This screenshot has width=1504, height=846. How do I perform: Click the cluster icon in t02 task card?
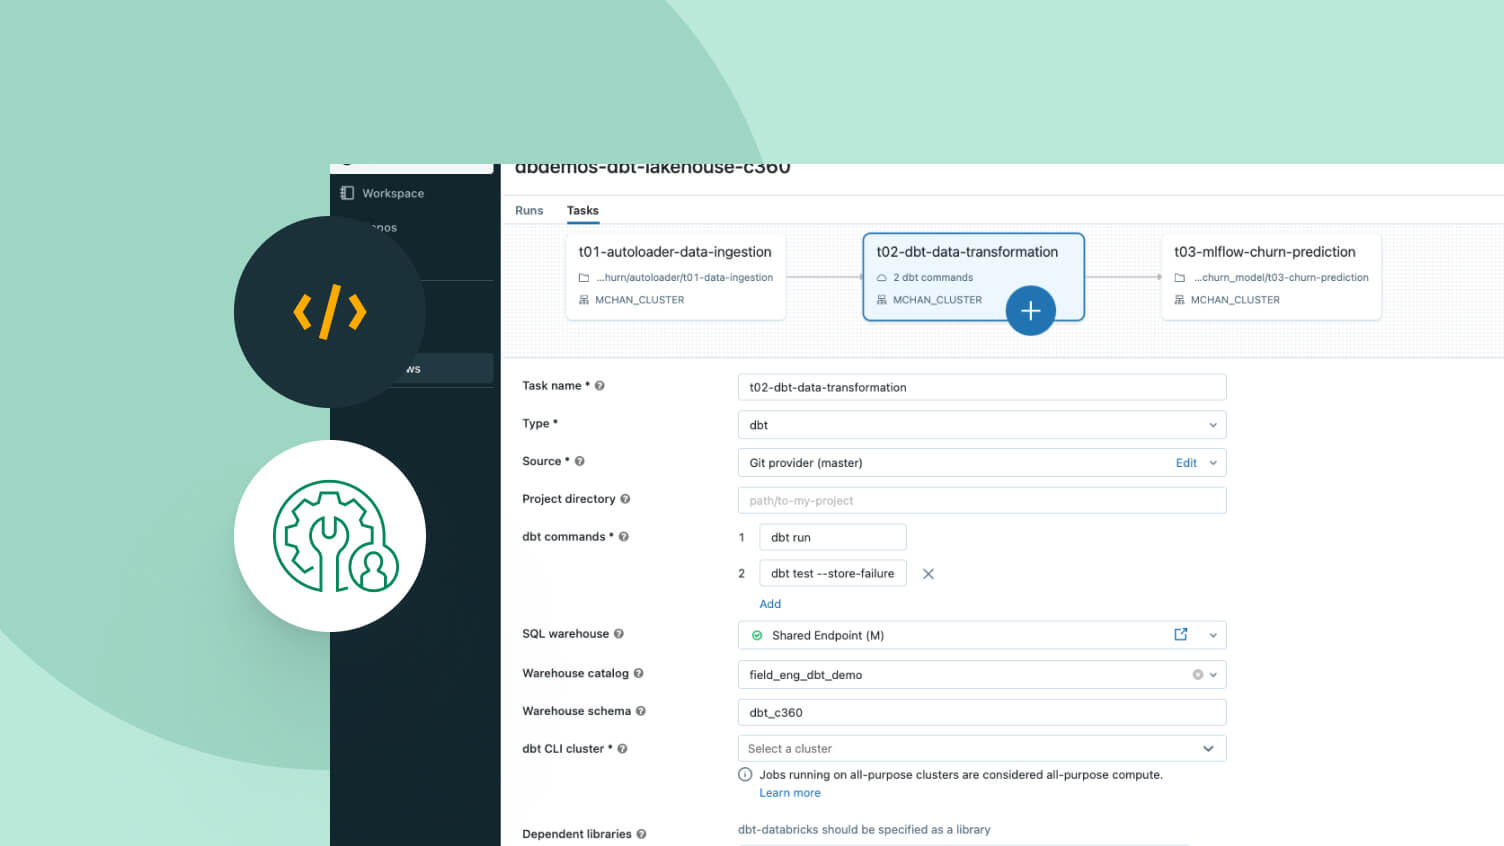click(882, 300)
